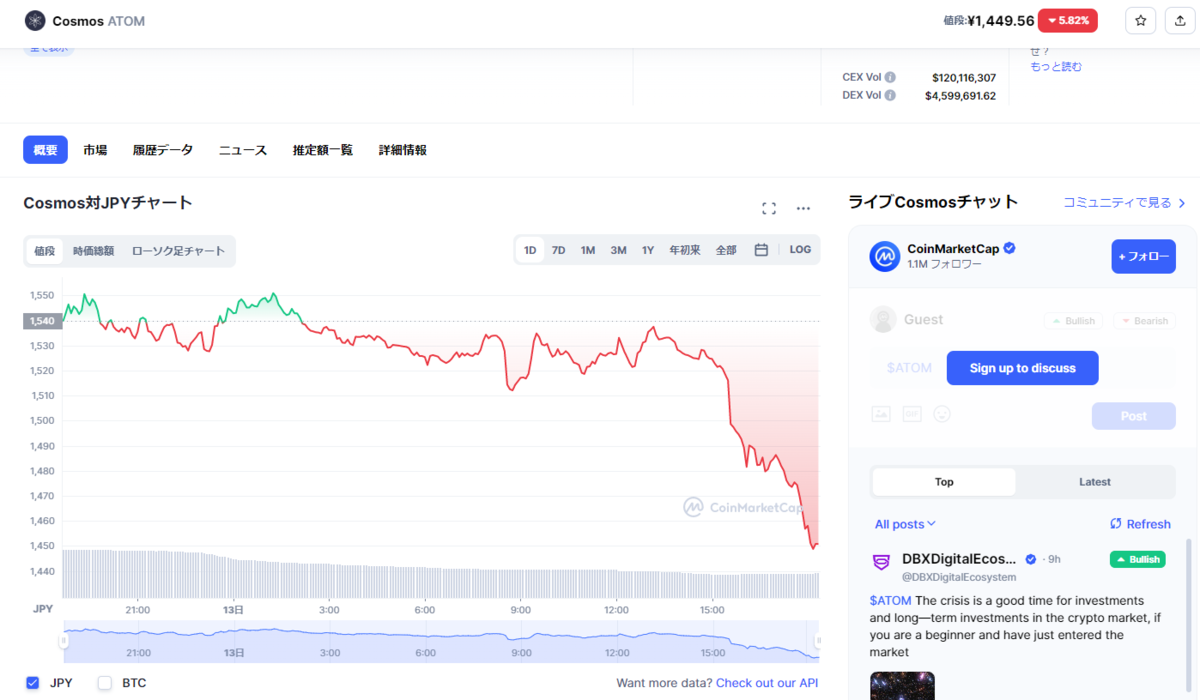The image size is (1200, 700).
Task: Open the 概要 tab
Action: pyautogui.click(x=45, y=150)
